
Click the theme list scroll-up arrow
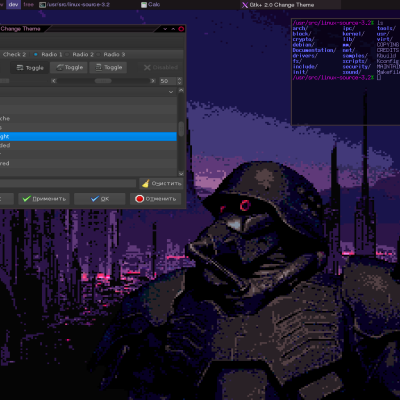[x=181, y=90]
